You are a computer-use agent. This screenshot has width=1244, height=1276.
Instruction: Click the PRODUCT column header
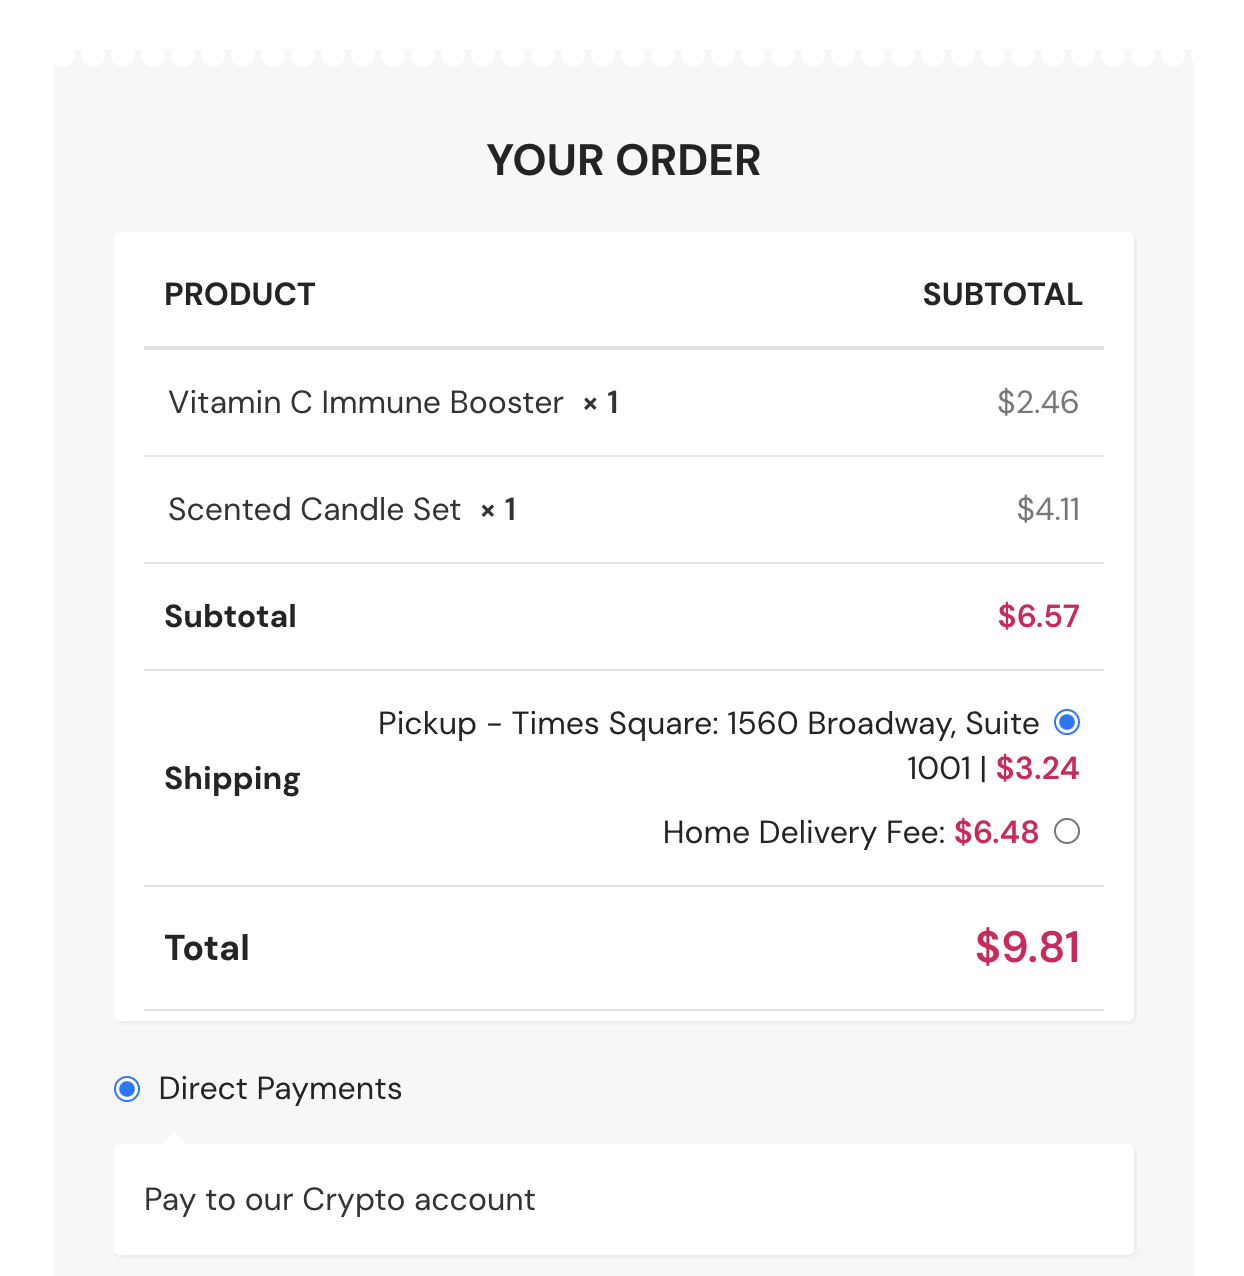click(240, 295)
